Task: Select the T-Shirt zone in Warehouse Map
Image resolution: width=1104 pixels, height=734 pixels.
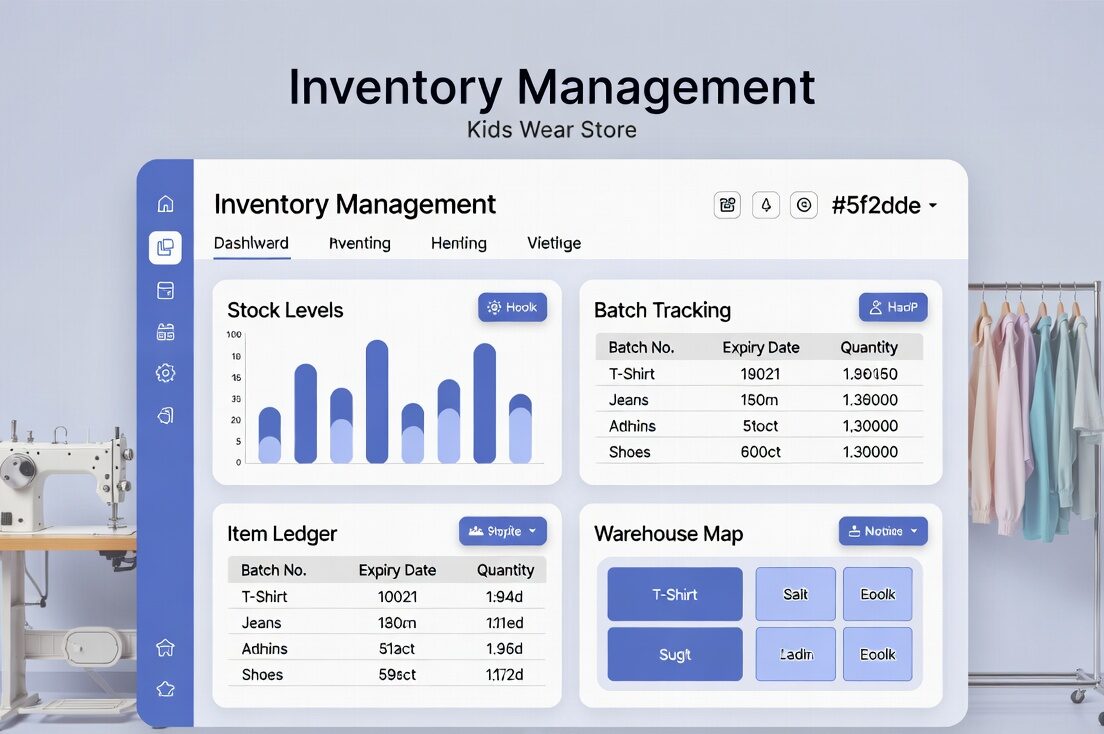Action: (675, 594)
